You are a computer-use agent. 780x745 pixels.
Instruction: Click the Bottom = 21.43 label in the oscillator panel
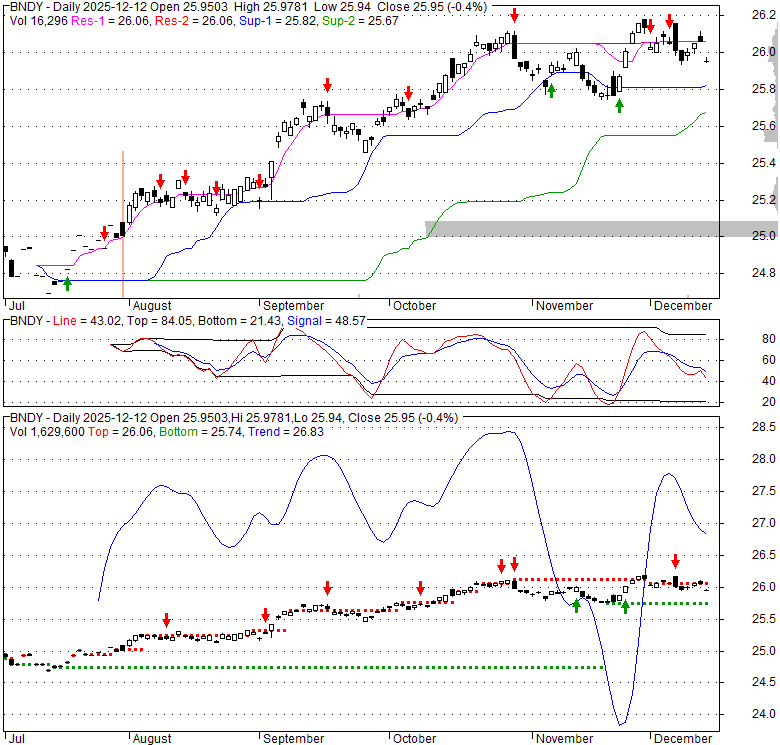point(240,321)
